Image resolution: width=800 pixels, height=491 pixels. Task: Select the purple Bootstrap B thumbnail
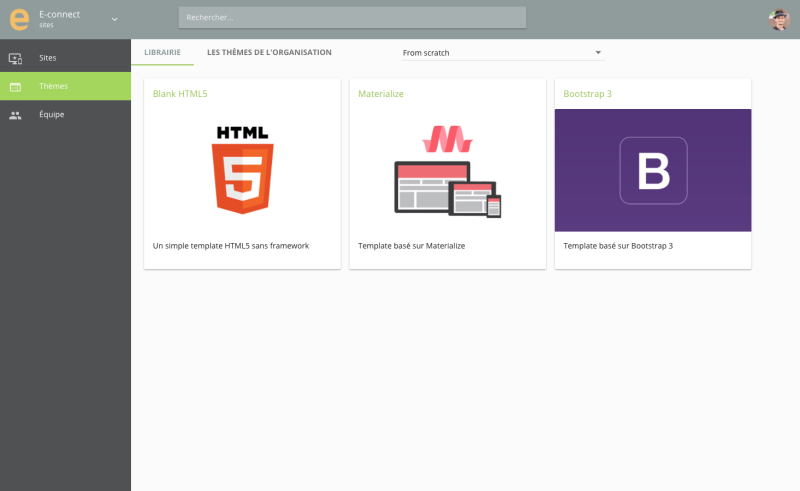[x=653, y=170]
